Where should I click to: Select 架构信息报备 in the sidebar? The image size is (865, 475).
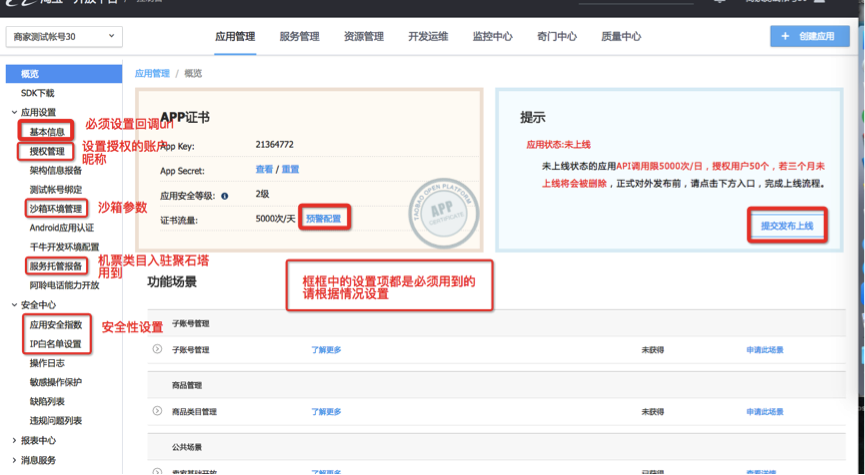[x=56, y=170]
